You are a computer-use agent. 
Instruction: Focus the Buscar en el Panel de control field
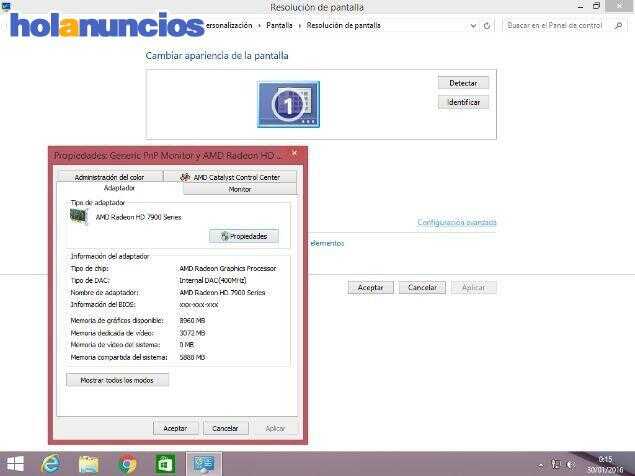554,26
